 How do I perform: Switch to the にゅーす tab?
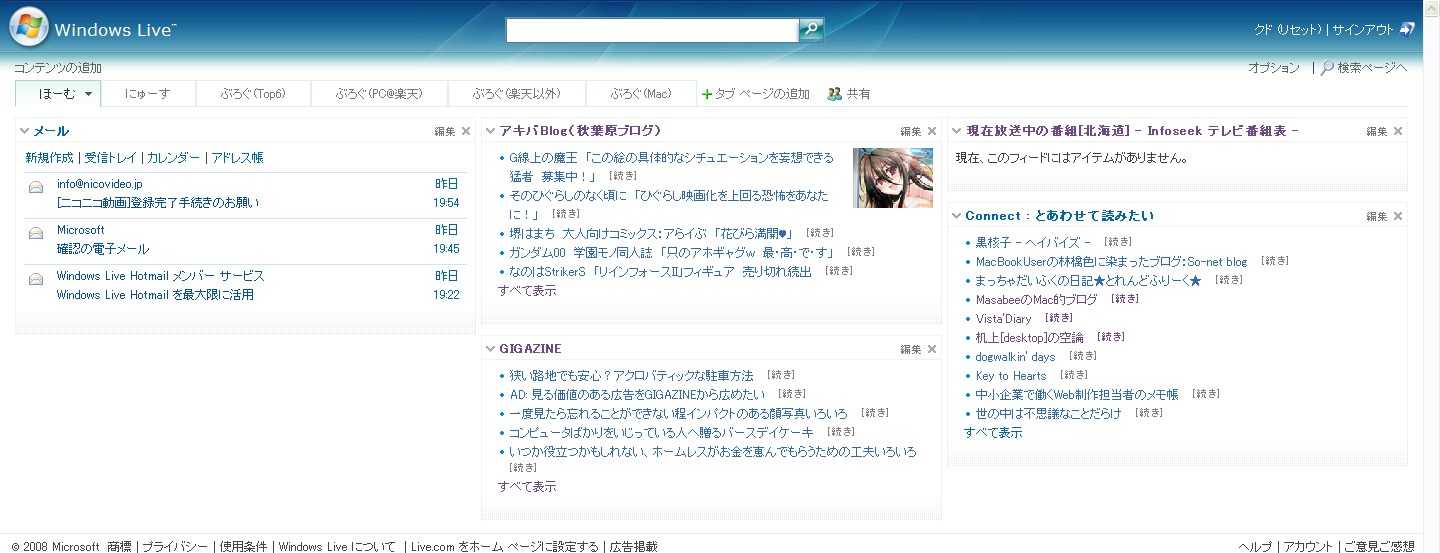point(148,94)
